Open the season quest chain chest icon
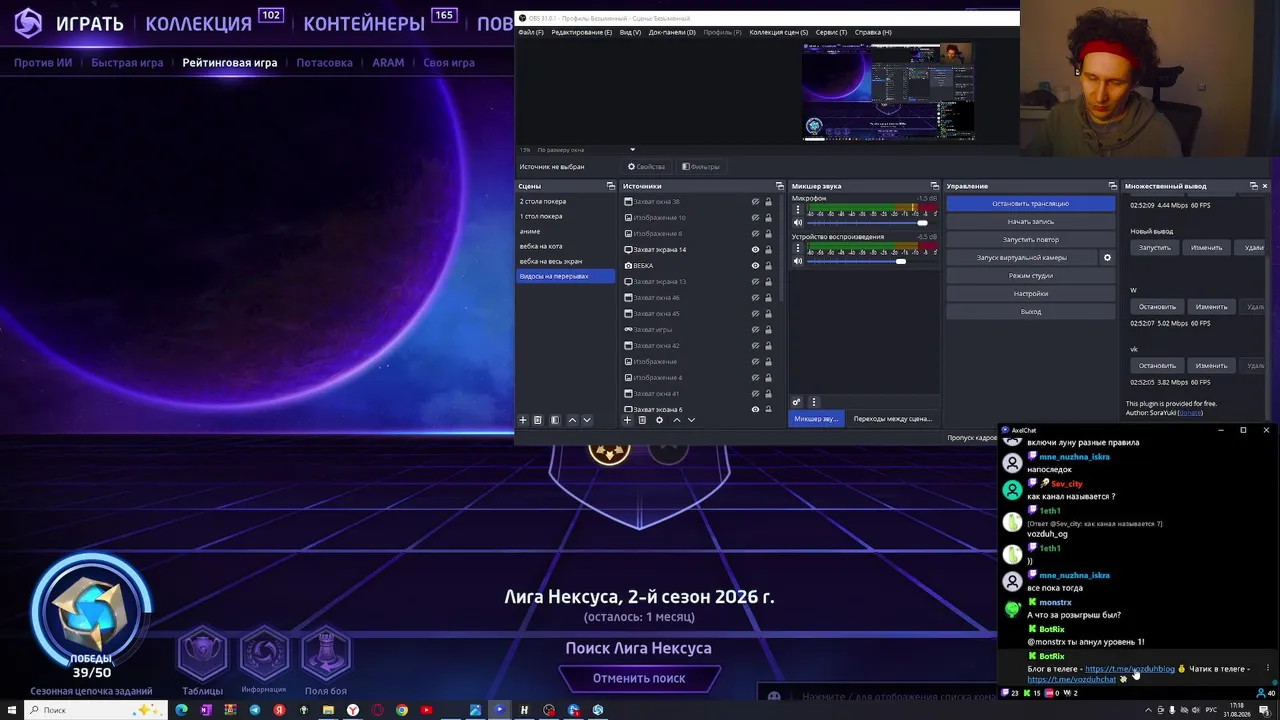The image size is (1280, 720). coord(91,612)
